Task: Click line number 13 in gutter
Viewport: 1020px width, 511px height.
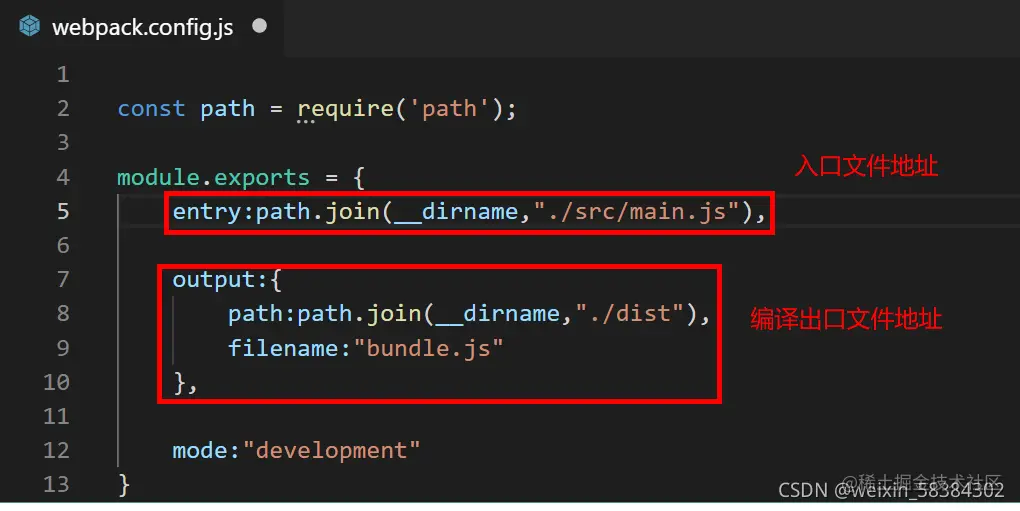Action: [57, 484]
